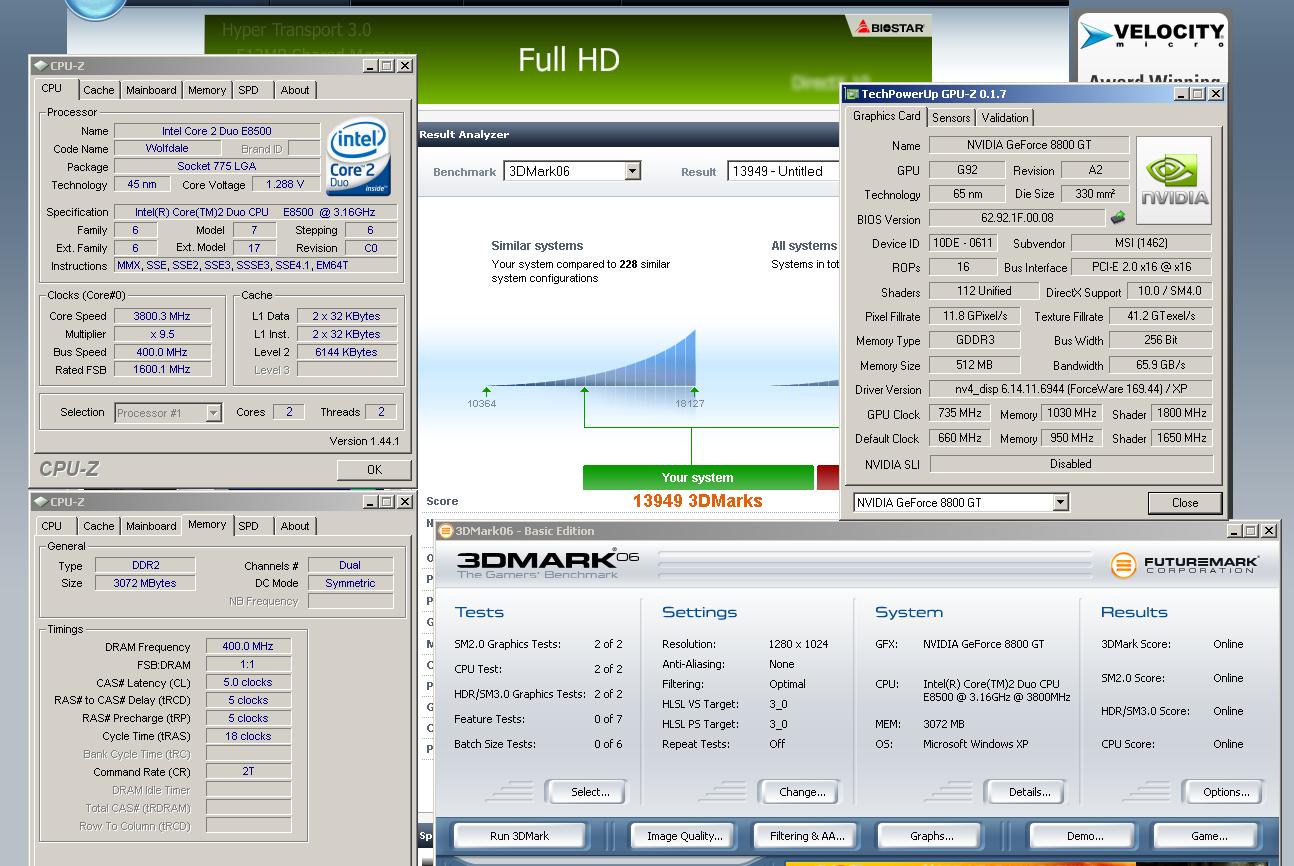This screenshot has width=1294, height=866.
Task: Click the BIOS save icon in GPU-Z
Action: [1118, 218]
